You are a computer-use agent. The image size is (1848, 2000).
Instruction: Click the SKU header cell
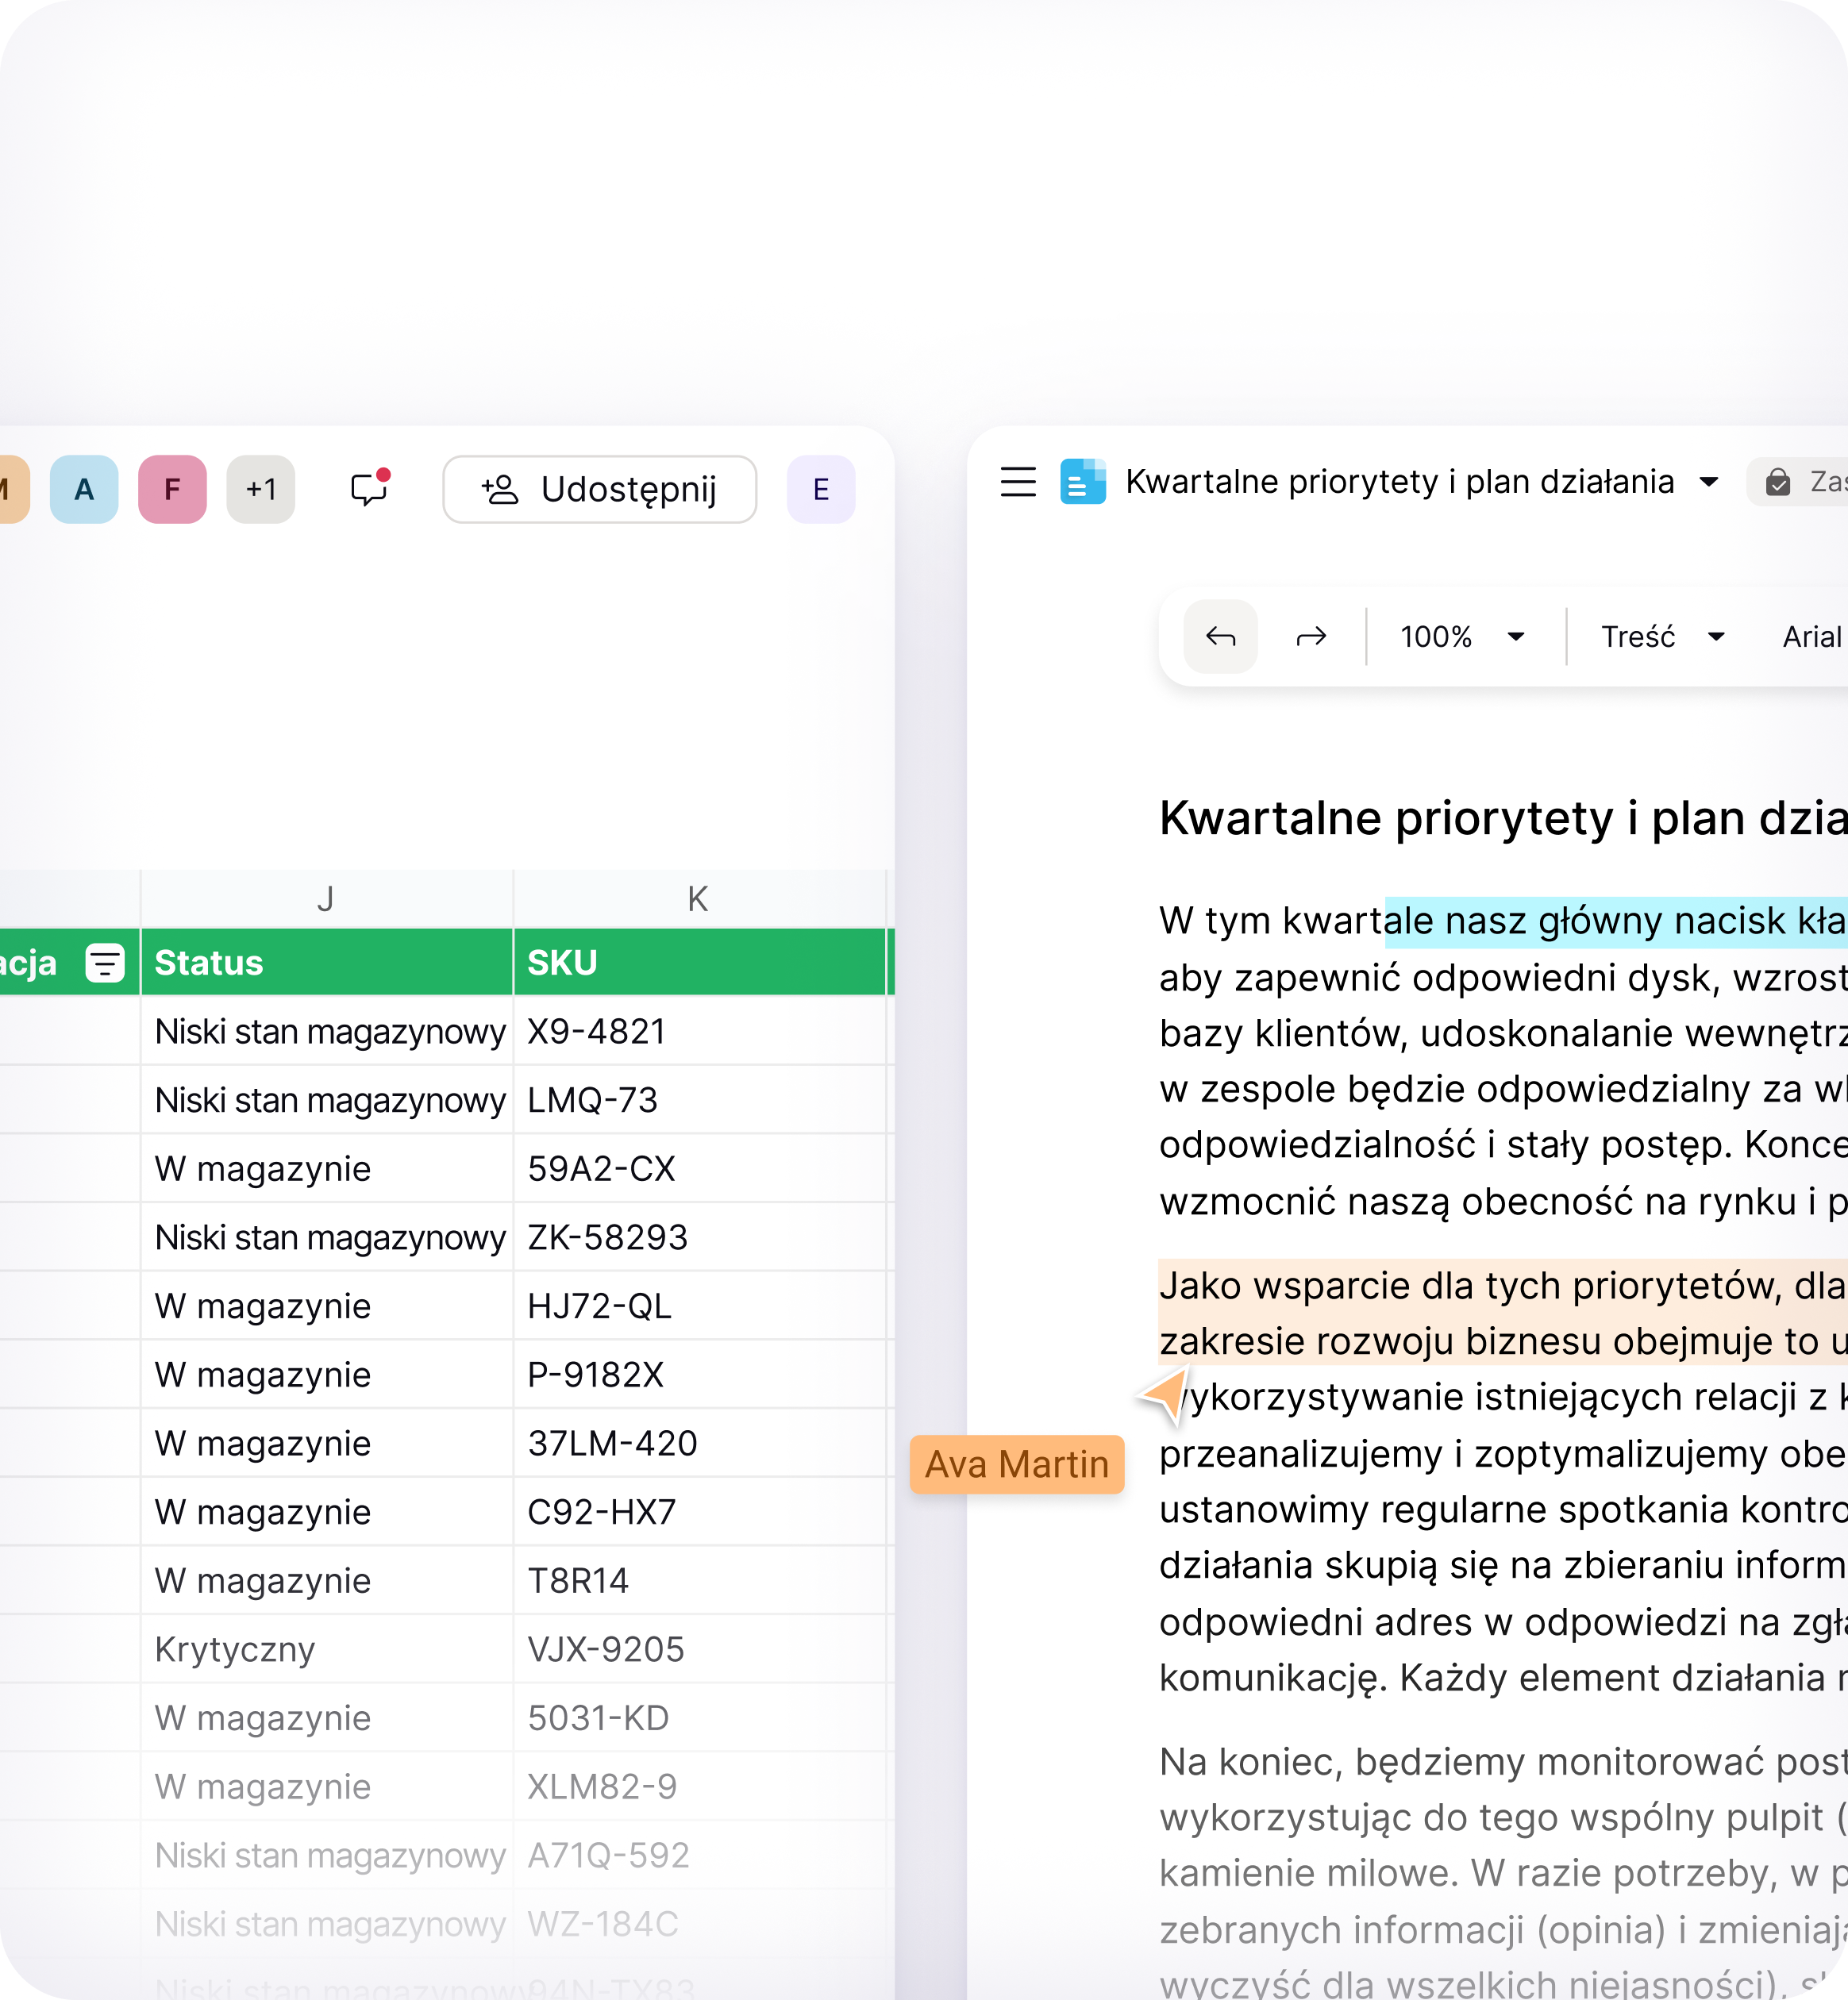[x=699, y=962]
